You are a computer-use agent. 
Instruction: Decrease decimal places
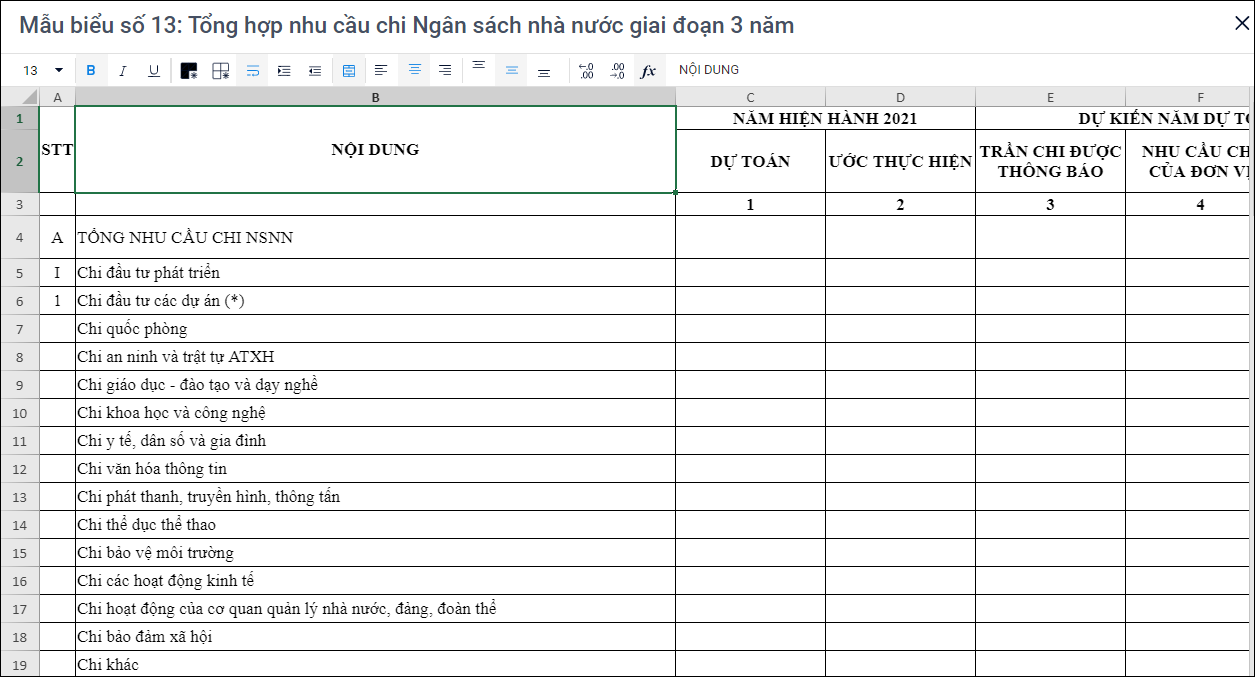[586, 70]
